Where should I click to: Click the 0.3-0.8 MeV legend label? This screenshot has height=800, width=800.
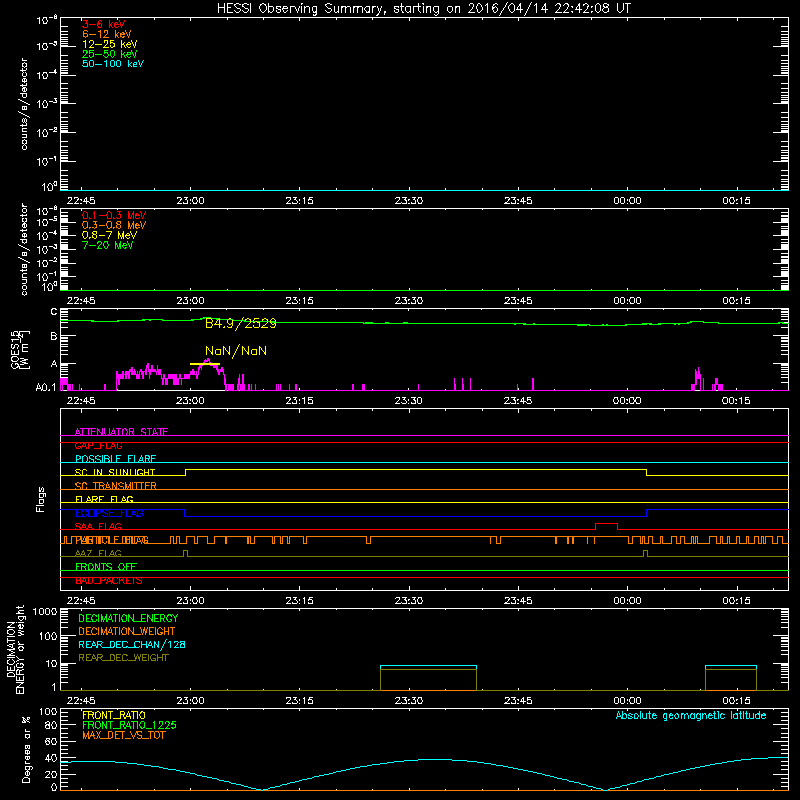114,225
